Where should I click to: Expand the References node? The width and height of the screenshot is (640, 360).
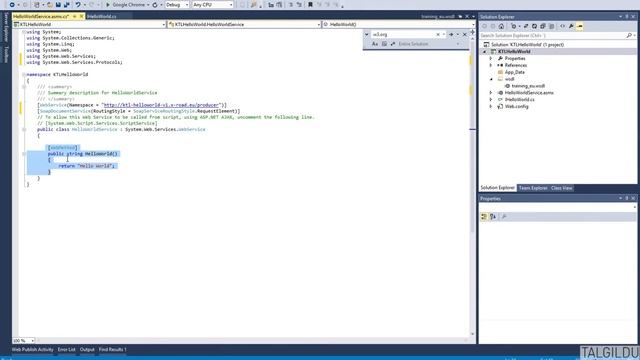pos(491,65)
